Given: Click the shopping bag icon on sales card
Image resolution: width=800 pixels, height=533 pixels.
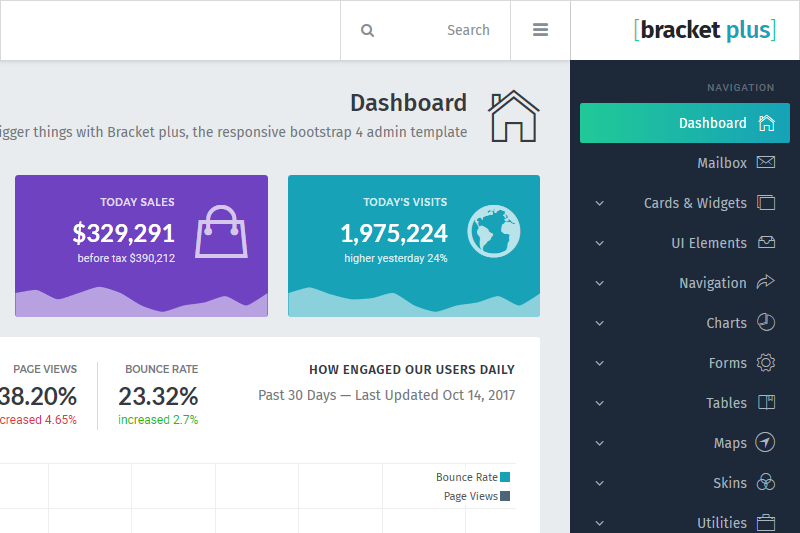Looking at the screenshot, I should click(220, 232).
